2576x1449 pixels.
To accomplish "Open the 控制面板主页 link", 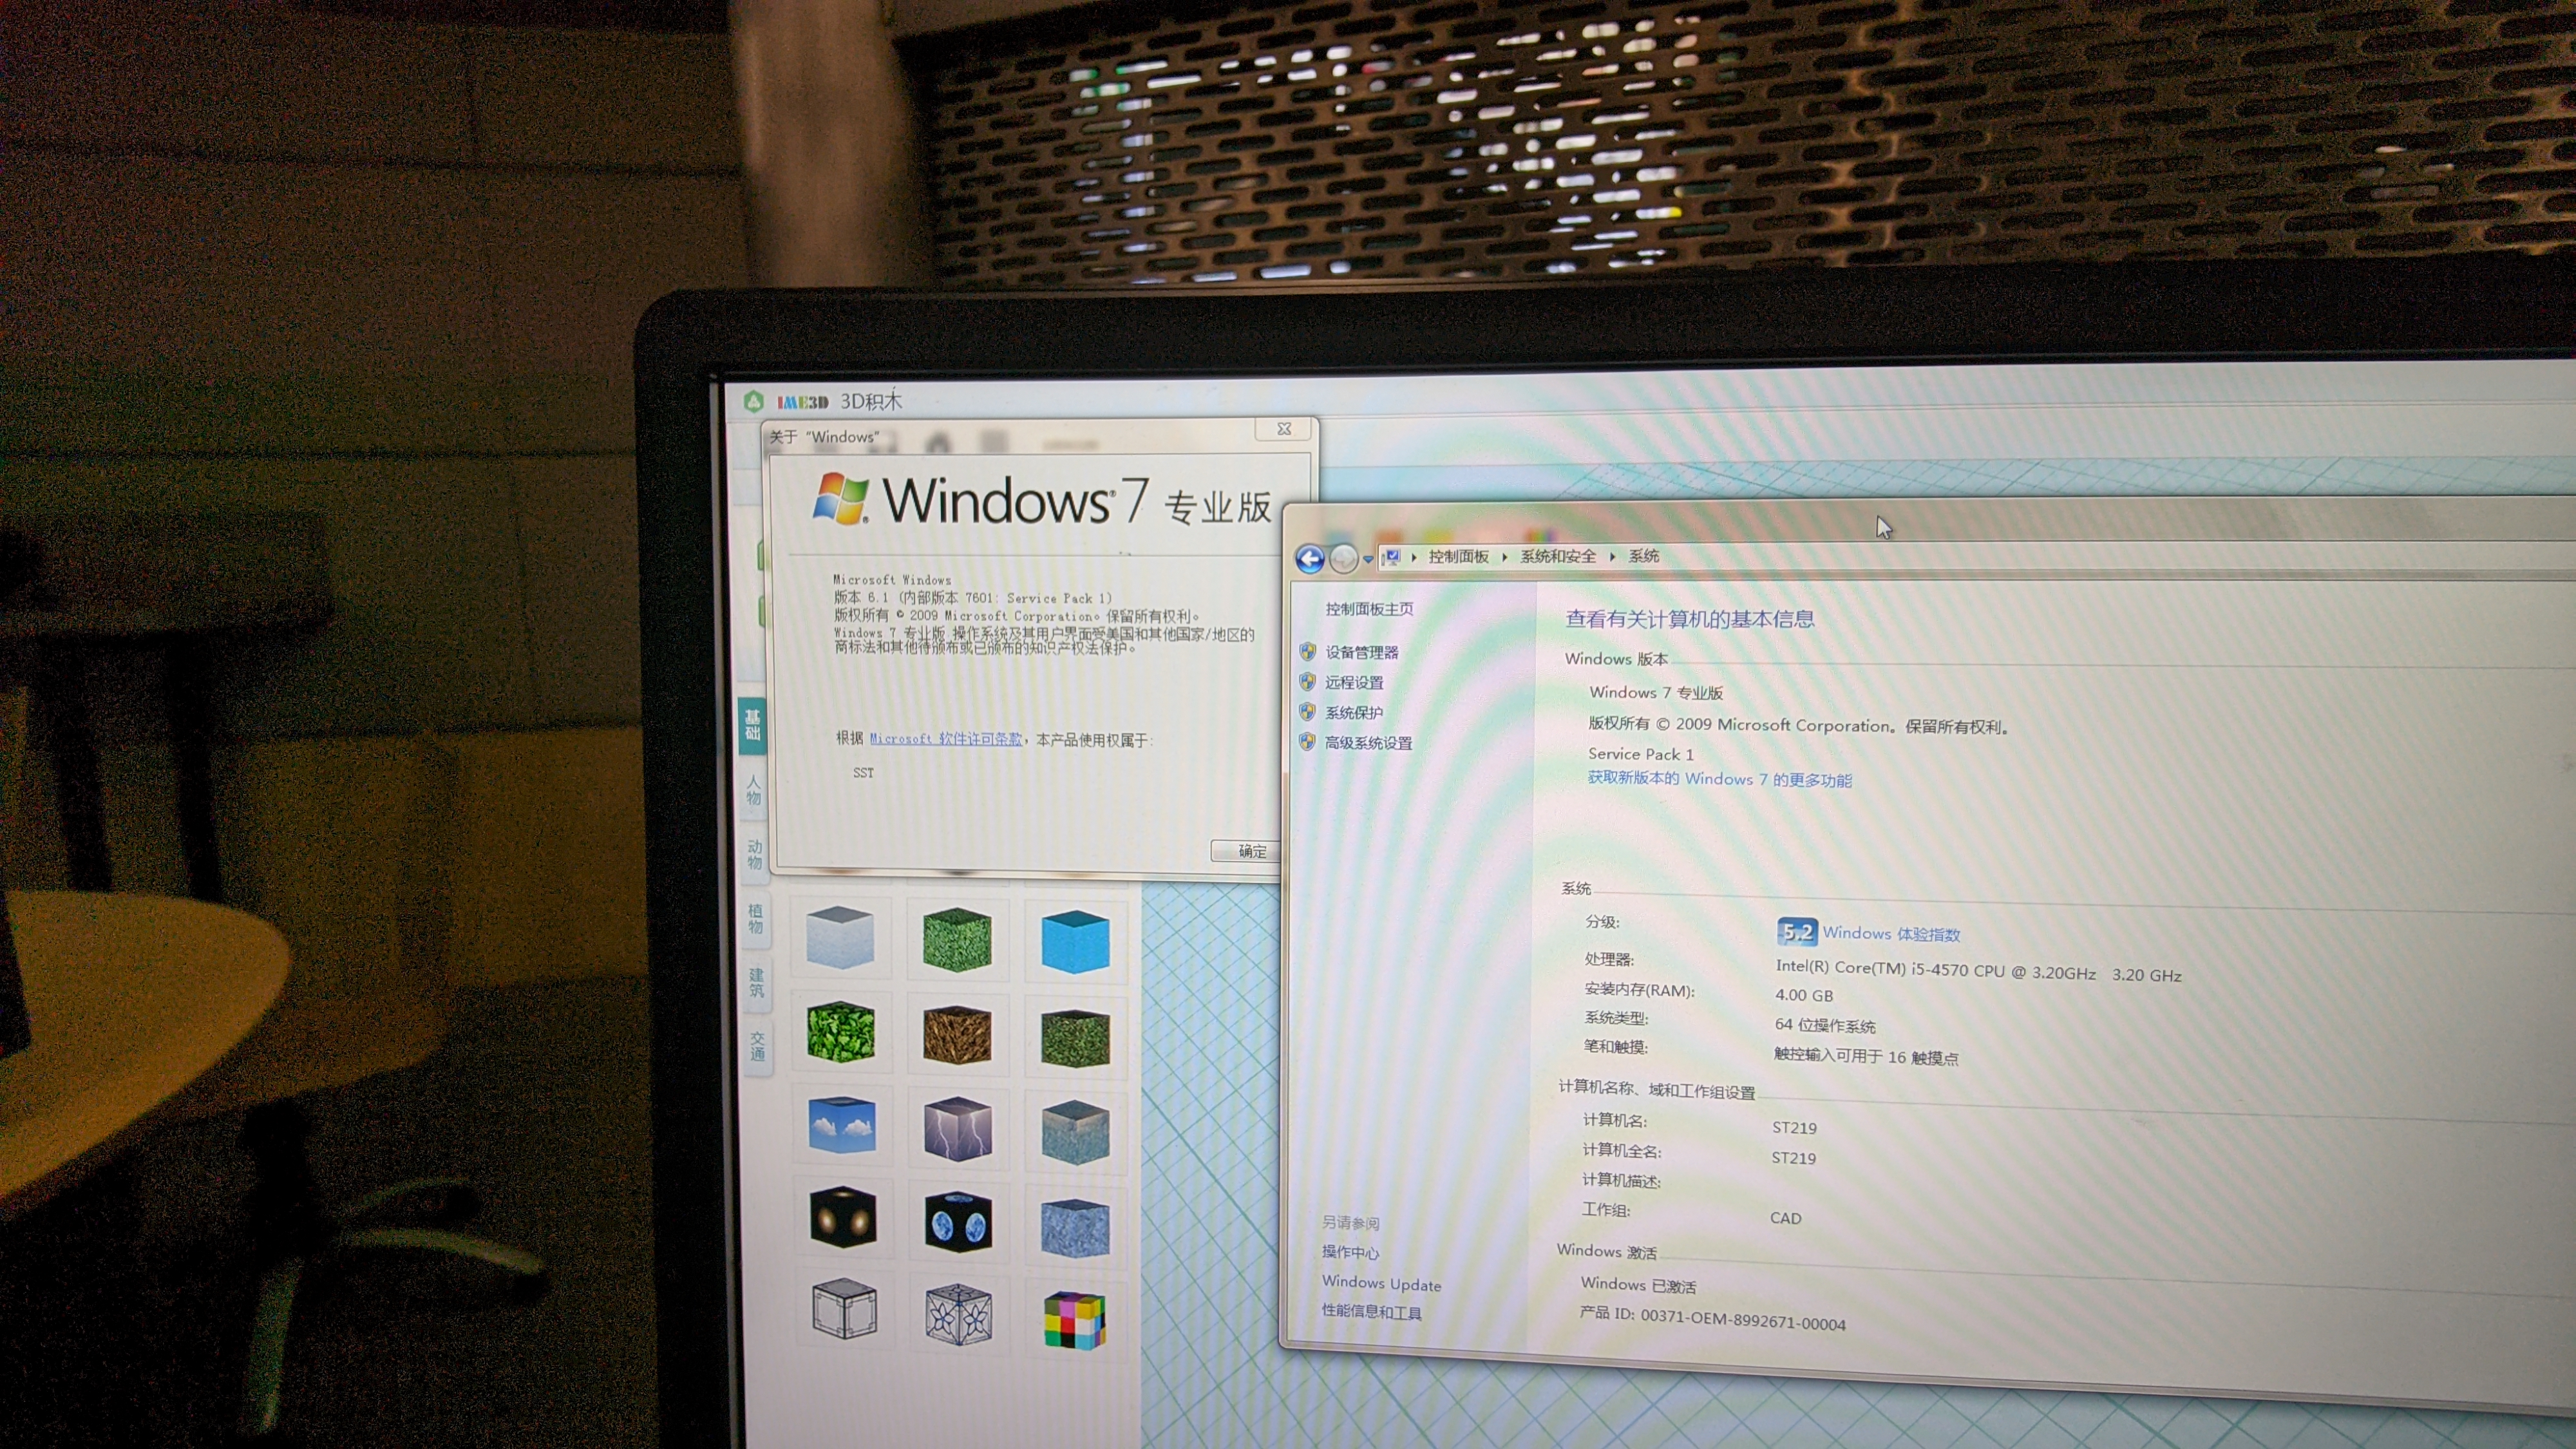I will (x=1369, y=608).
